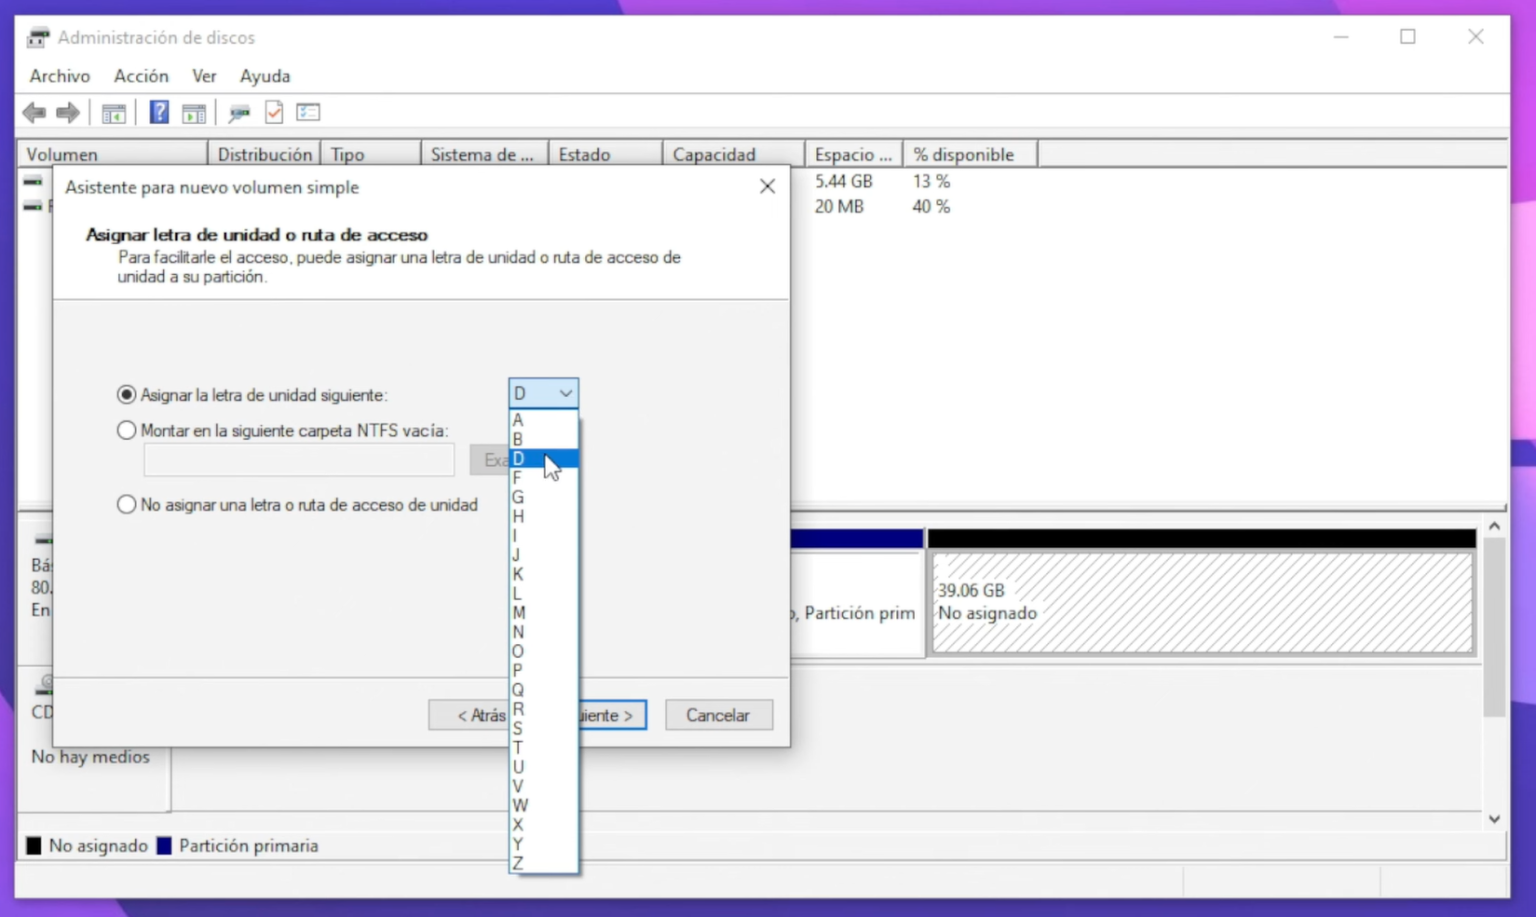Click the disk pane vertical scrollbar thumb
The height and width of the screenshot is (917, 1536).
[1494, 627]
